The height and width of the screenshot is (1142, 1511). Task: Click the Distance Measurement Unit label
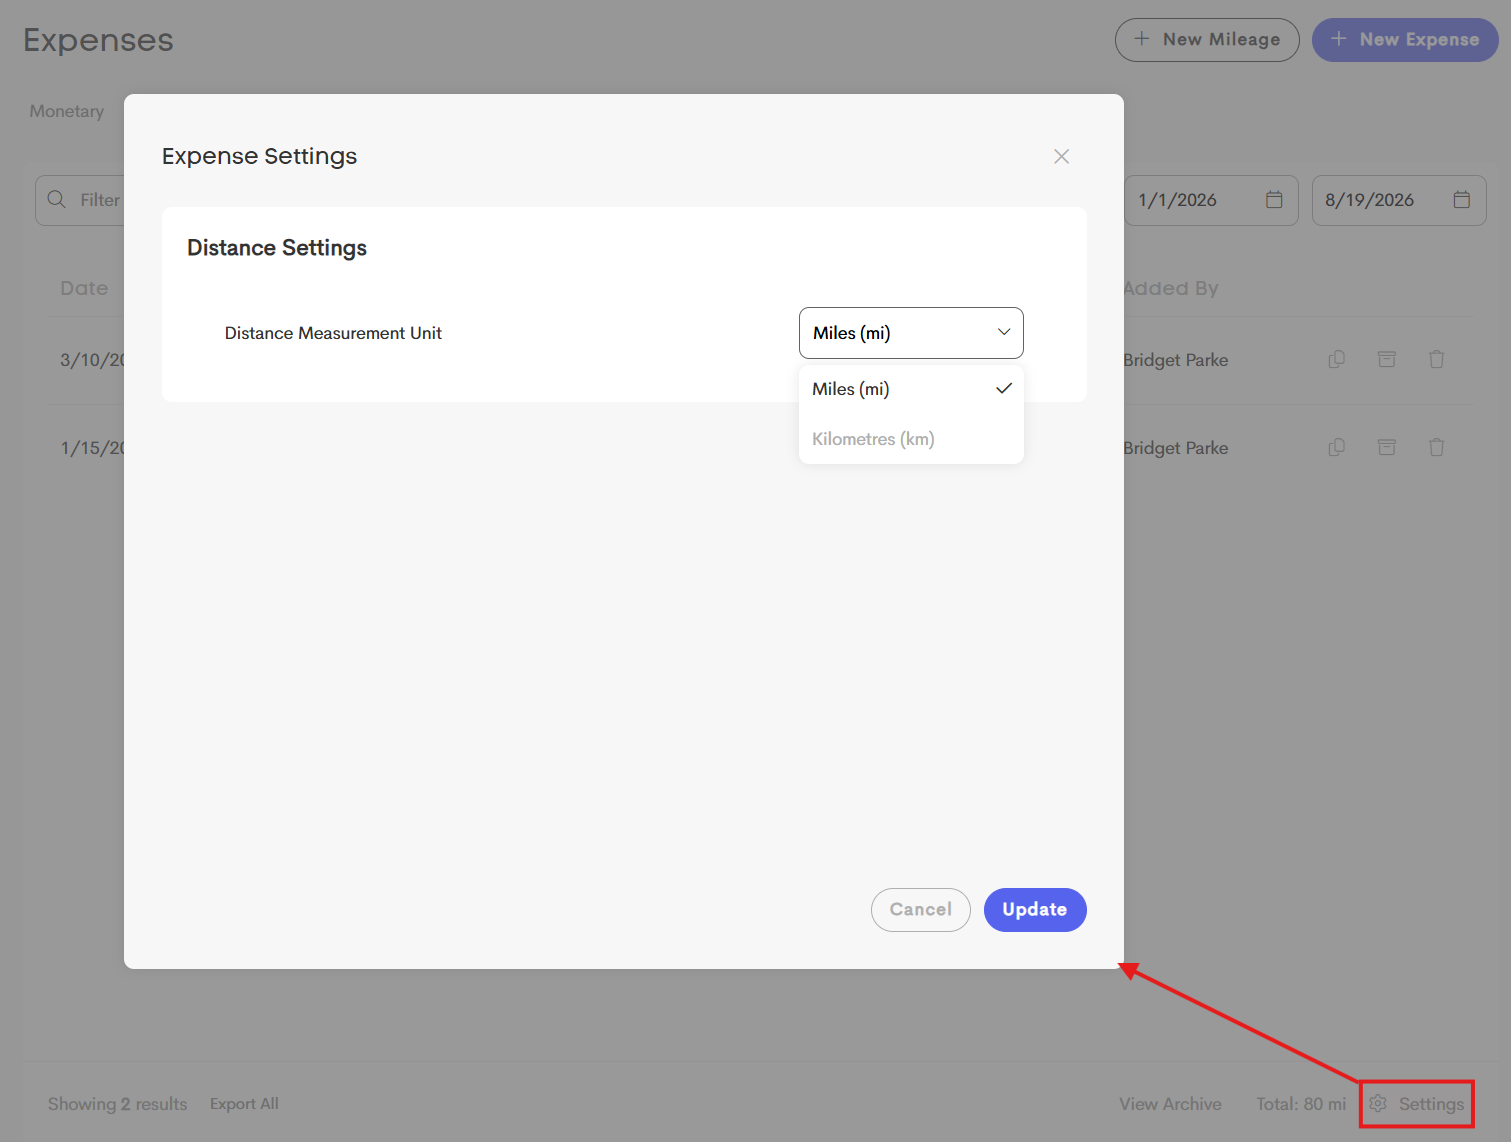333,333
